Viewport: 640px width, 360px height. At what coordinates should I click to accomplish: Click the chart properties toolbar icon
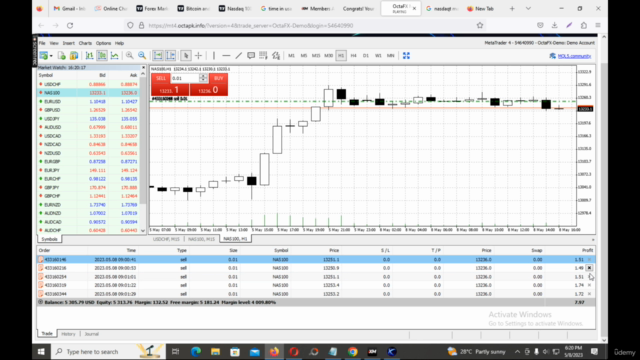tap(276, 56)
